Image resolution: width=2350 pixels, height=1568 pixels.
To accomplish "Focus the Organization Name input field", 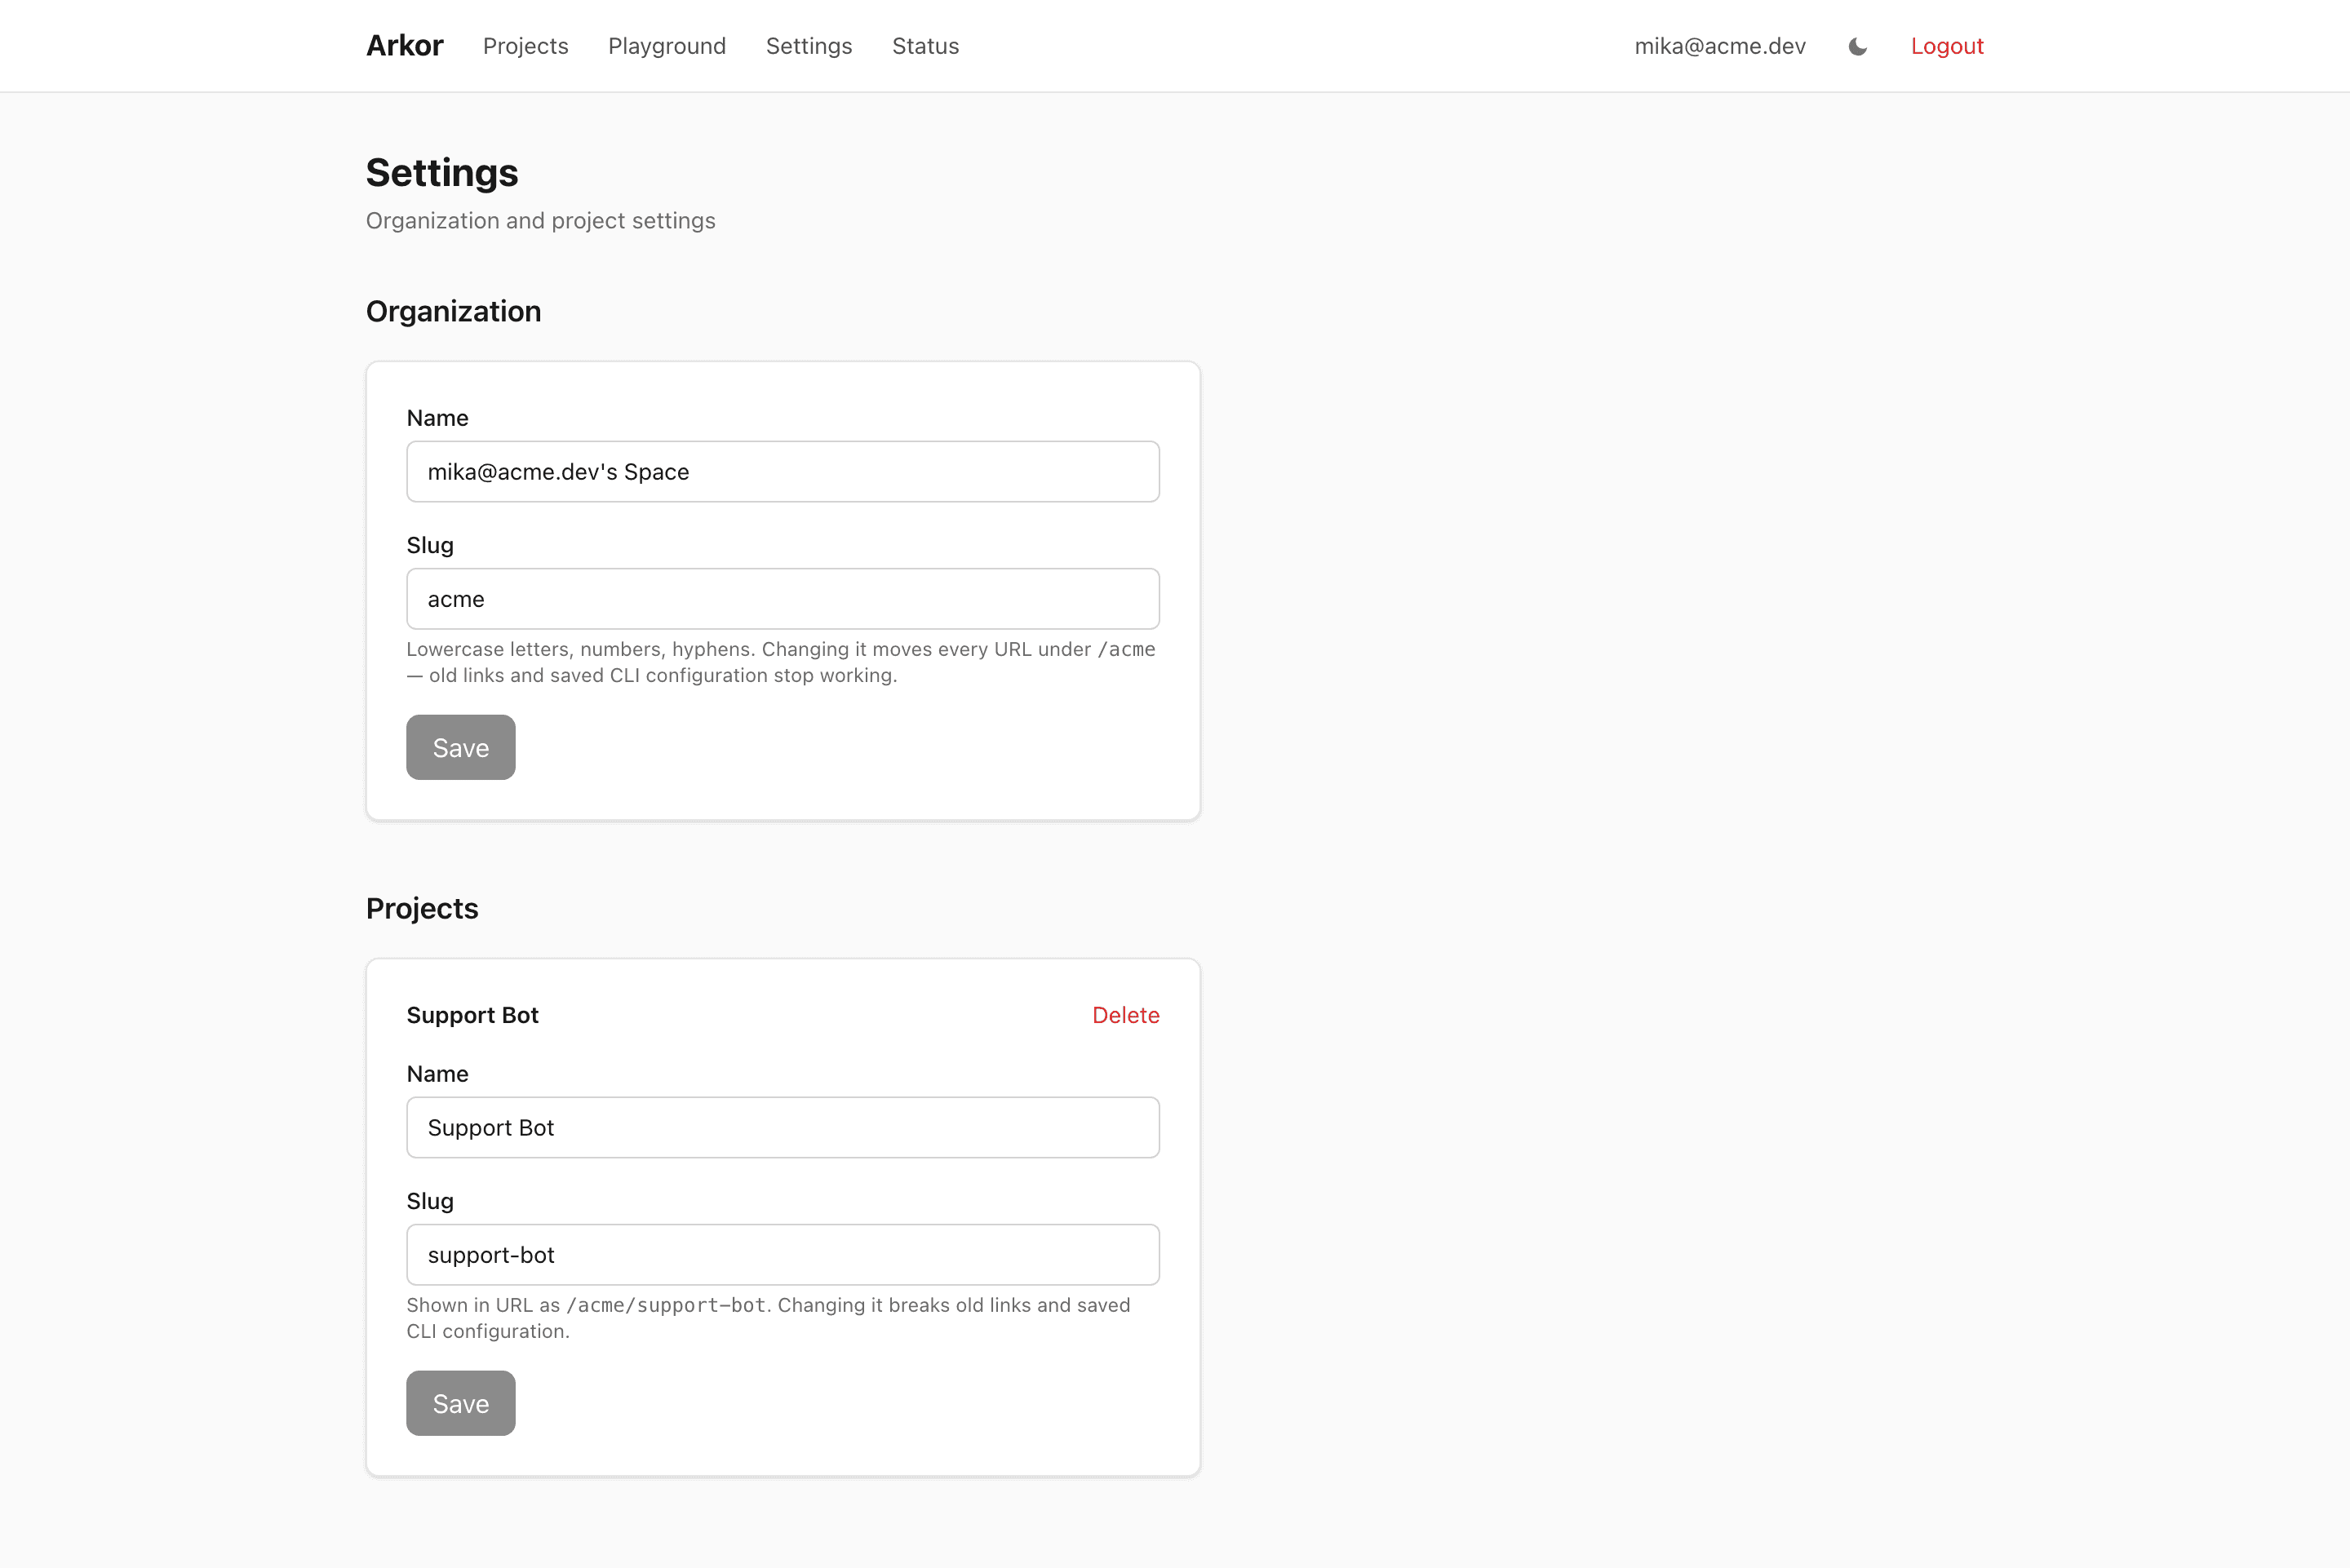I will pos(783,471).
